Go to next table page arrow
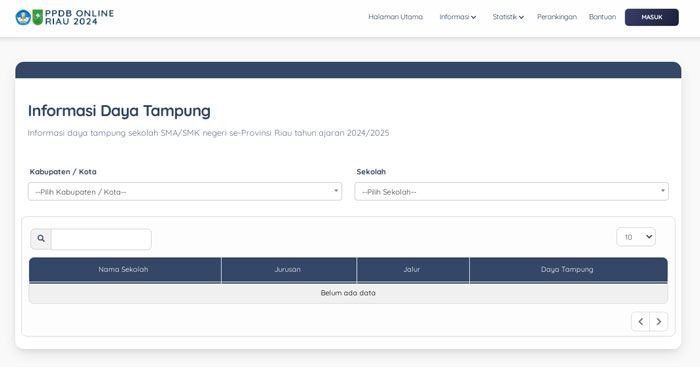The height and width of the screenshot is (367, 700). tap(658, 321)
